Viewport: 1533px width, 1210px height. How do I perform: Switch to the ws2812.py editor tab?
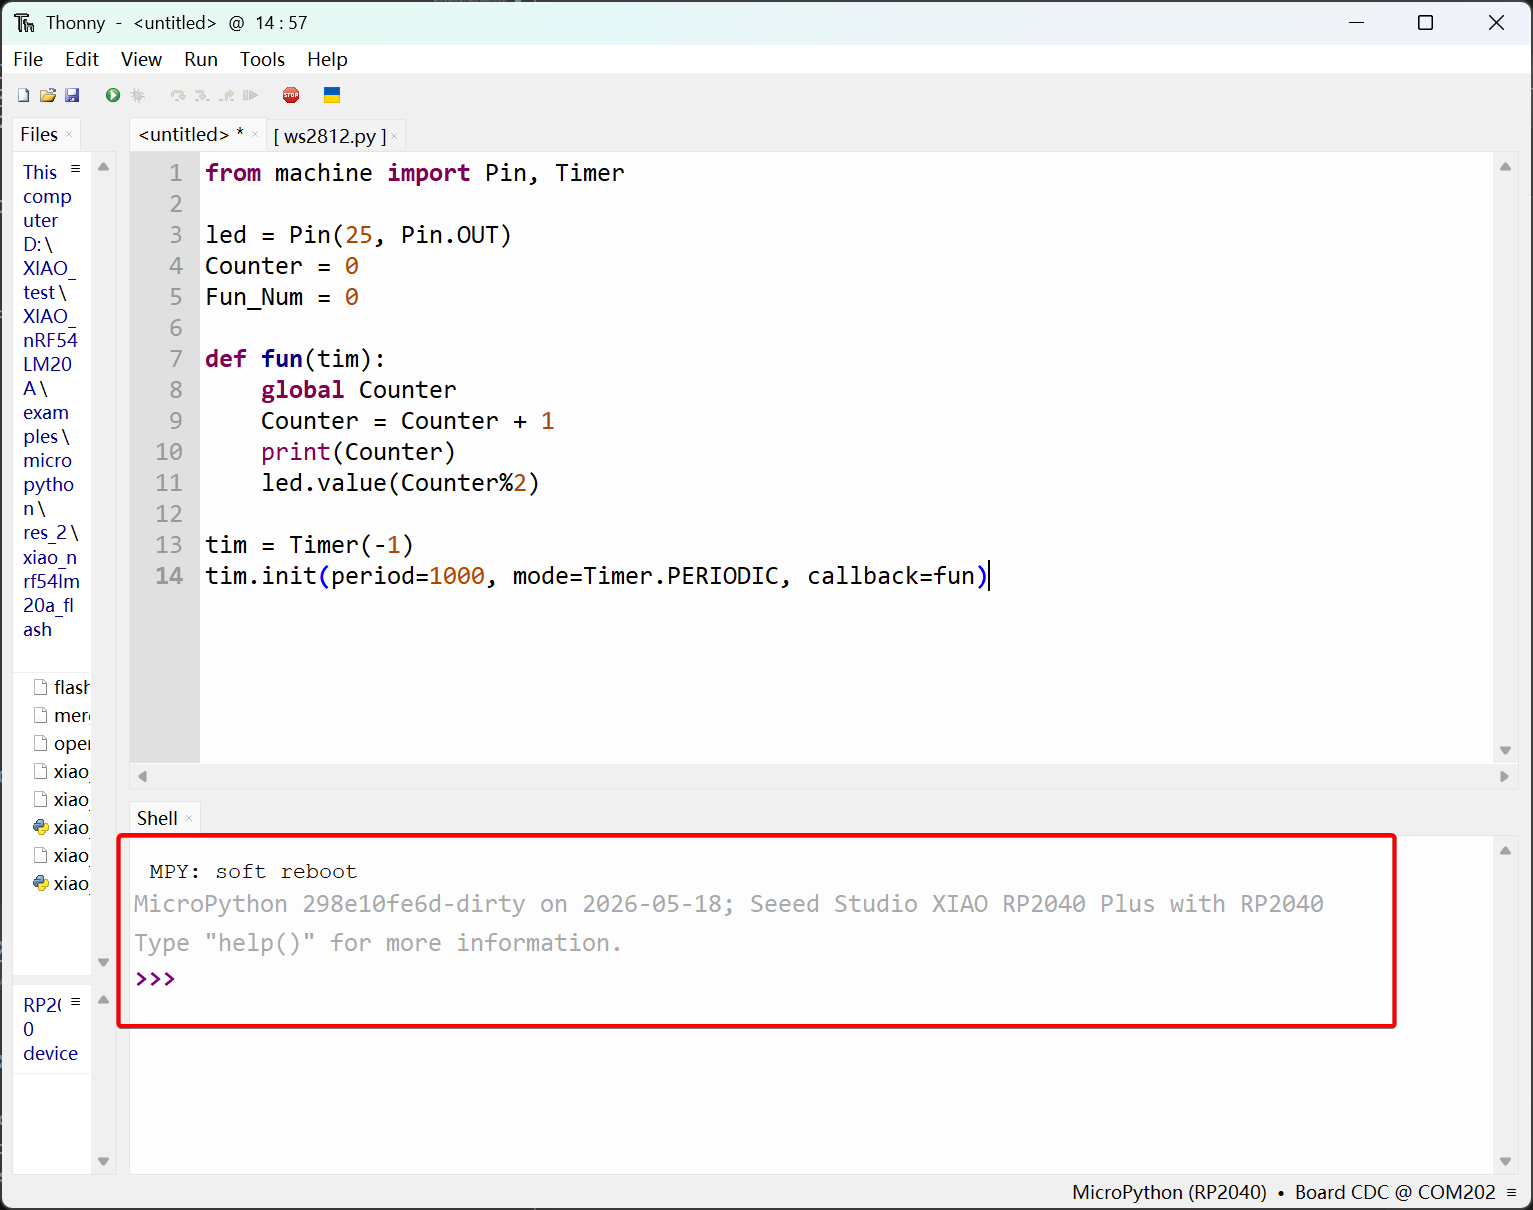(330, 136)
